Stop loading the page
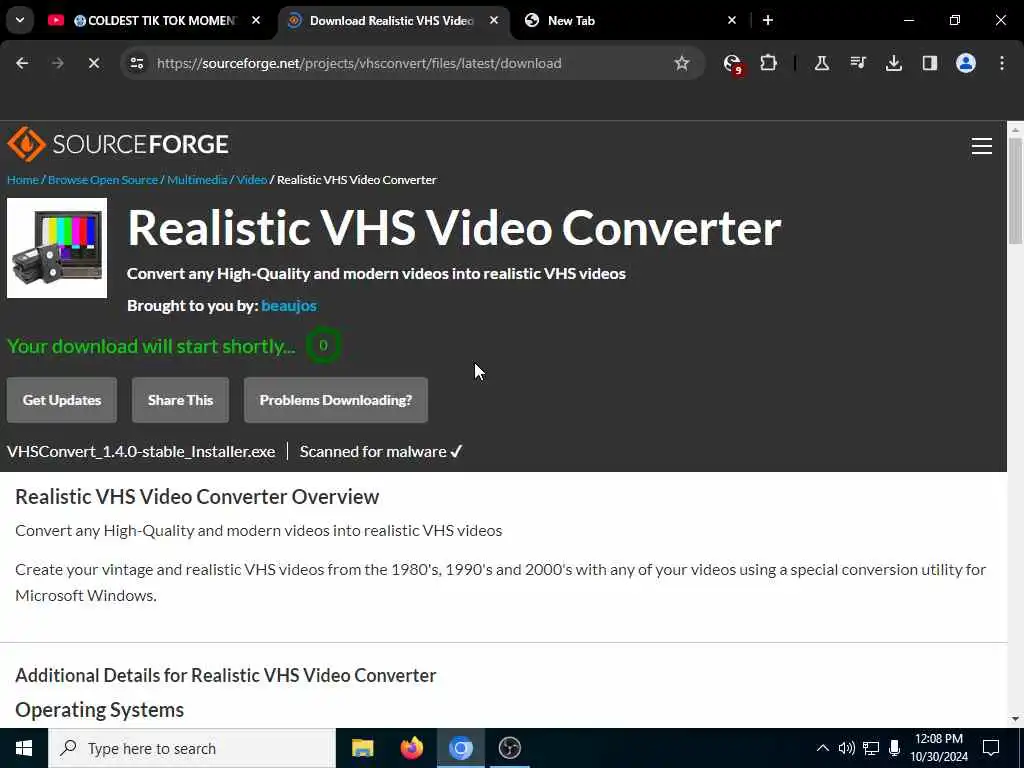The width and height of the screenshot is (1024, 768). 93,63
